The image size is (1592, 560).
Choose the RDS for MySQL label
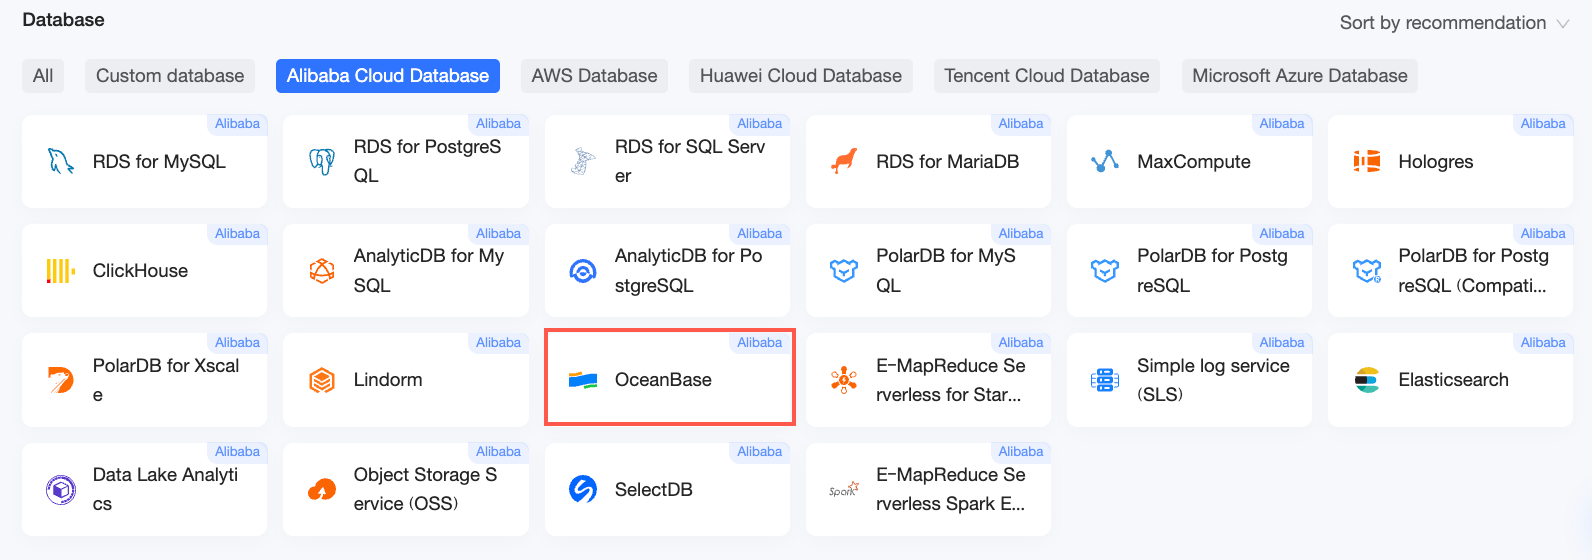[159, 161]
